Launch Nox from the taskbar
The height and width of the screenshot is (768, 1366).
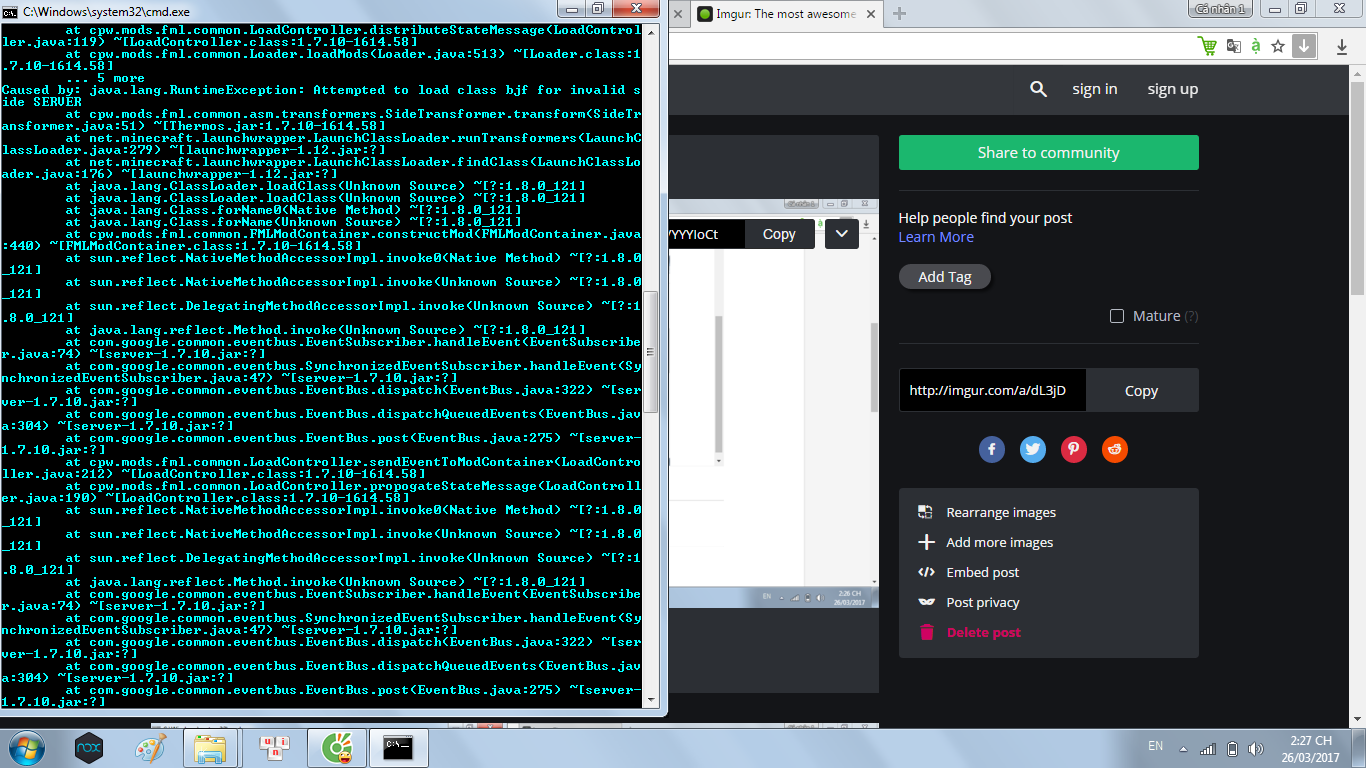click(x=89, y=747)
